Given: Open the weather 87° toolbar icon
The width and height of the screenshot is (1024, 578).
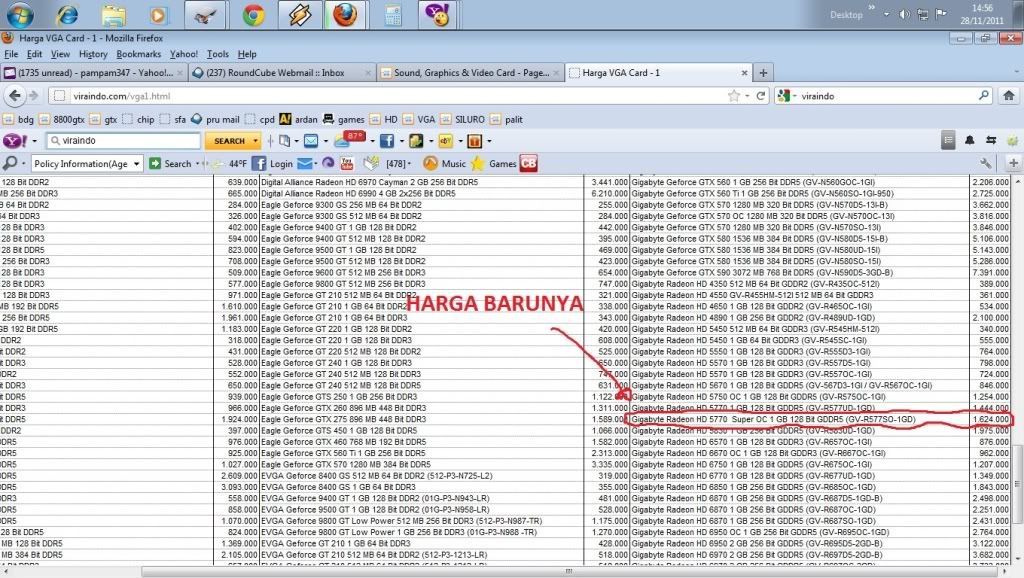Looking at the screenshot, I should tap(349, 139).
